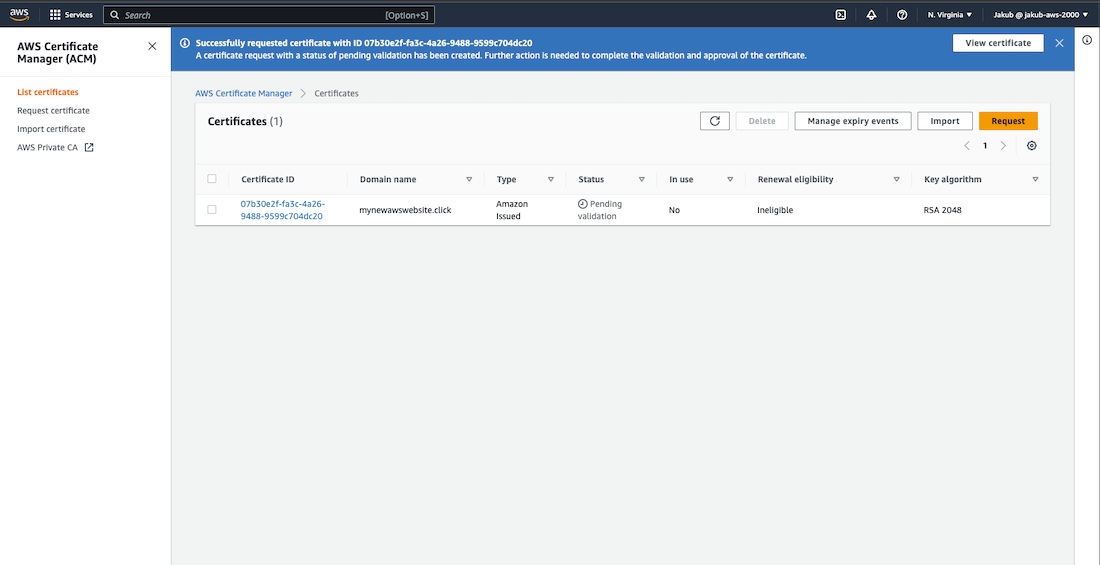Launch the CloudShell terminal icon
This screenshot has height=565, width=1100.
[x=841, y=15]
